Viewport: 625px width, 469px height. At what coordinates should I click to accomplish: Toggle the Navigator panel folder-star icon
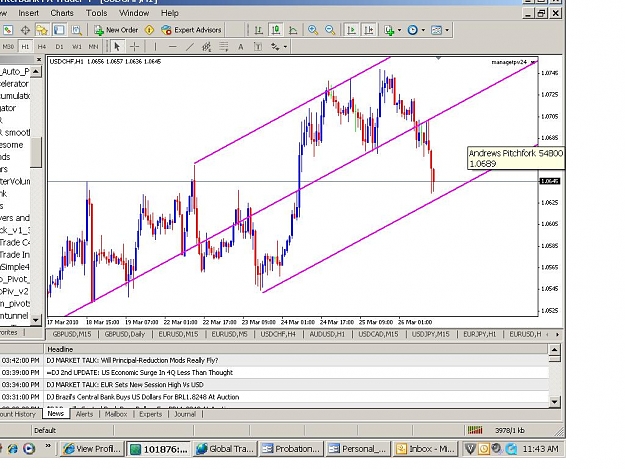pos(42,30)
